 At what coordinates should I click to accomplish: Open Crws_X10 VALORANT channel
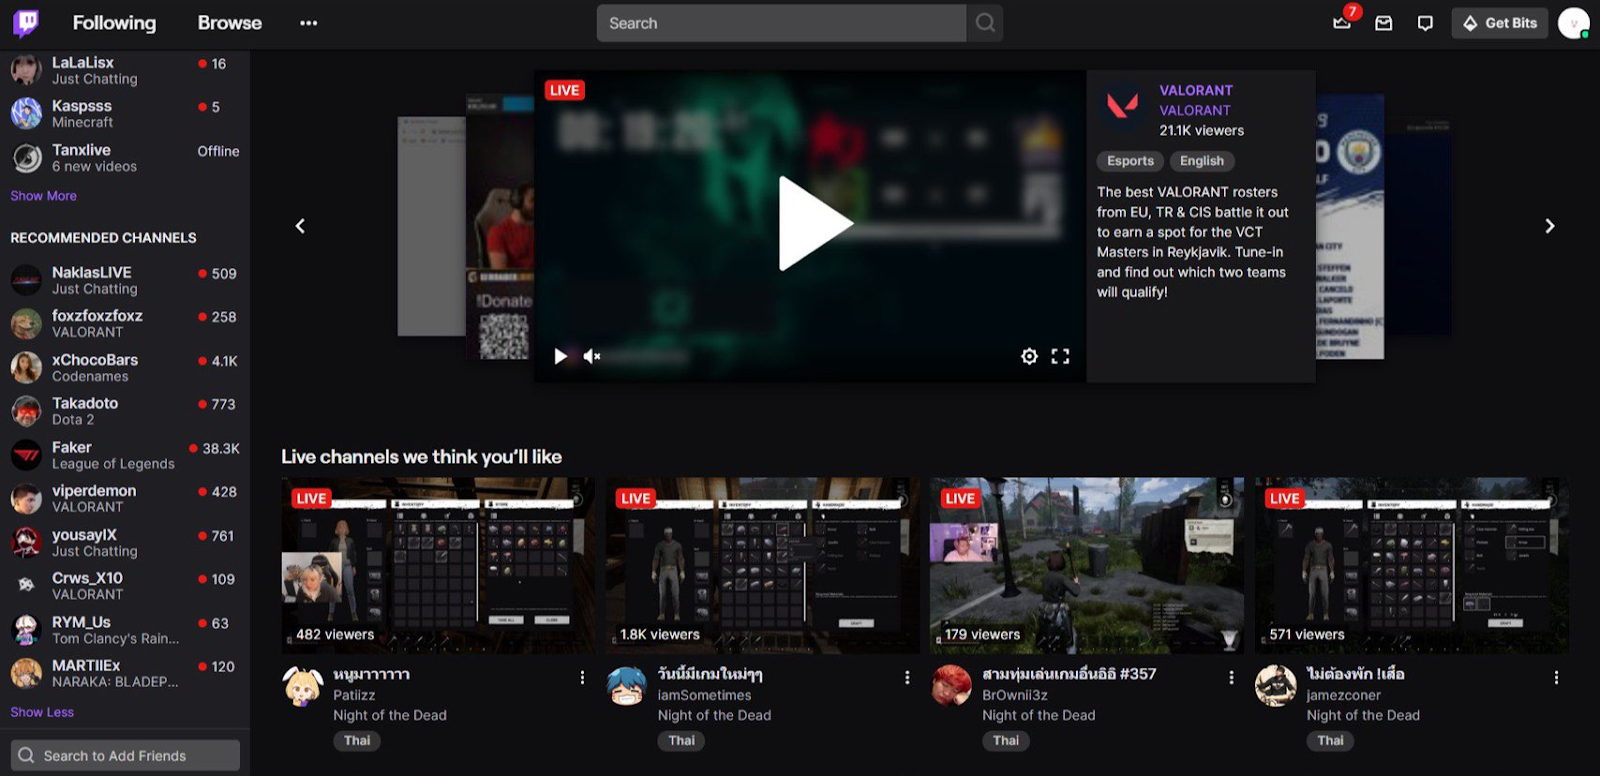coord(125,586)
